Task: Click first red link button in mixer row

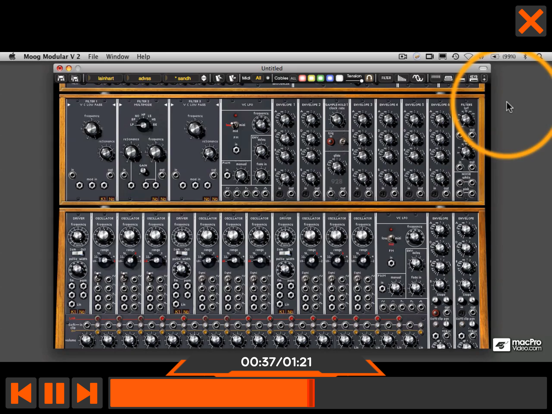Action: pyautogui.click(x=97, y=319)
